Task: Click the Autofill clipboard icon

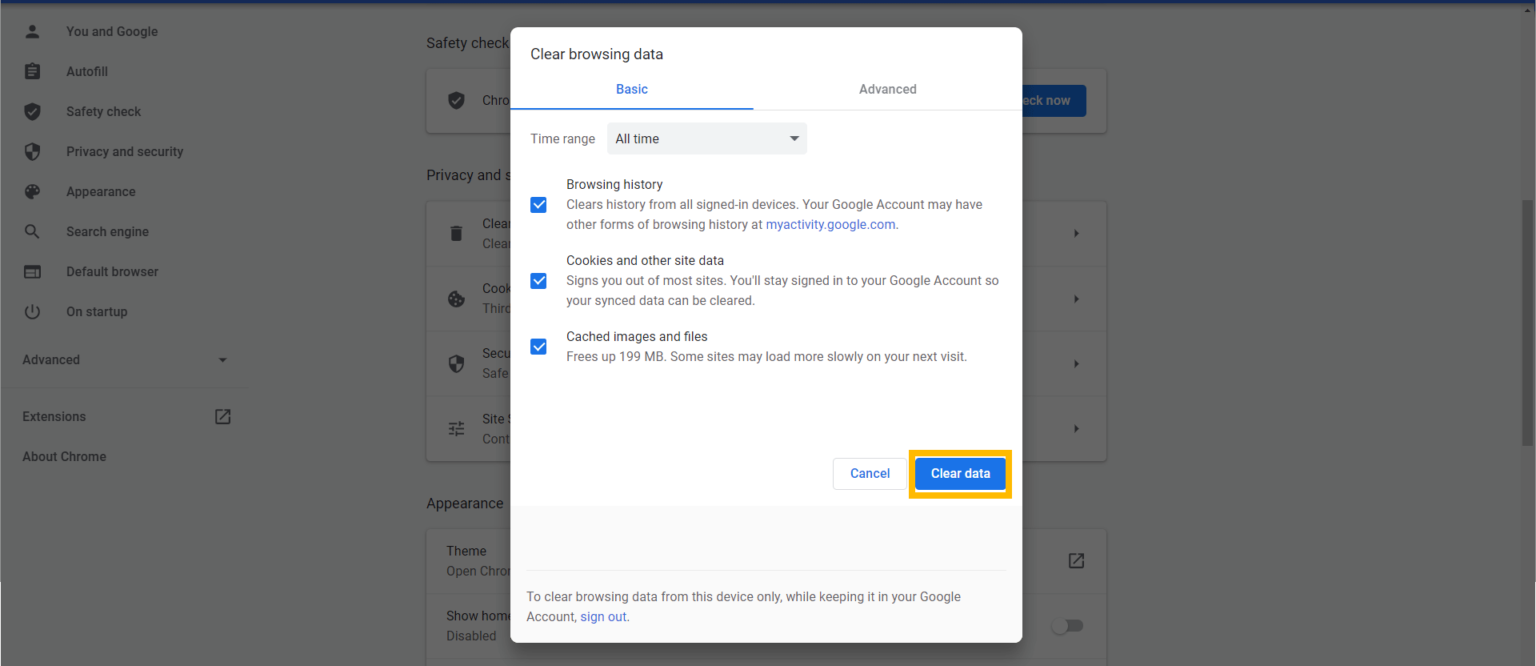Action: click(x=32, y=71)
